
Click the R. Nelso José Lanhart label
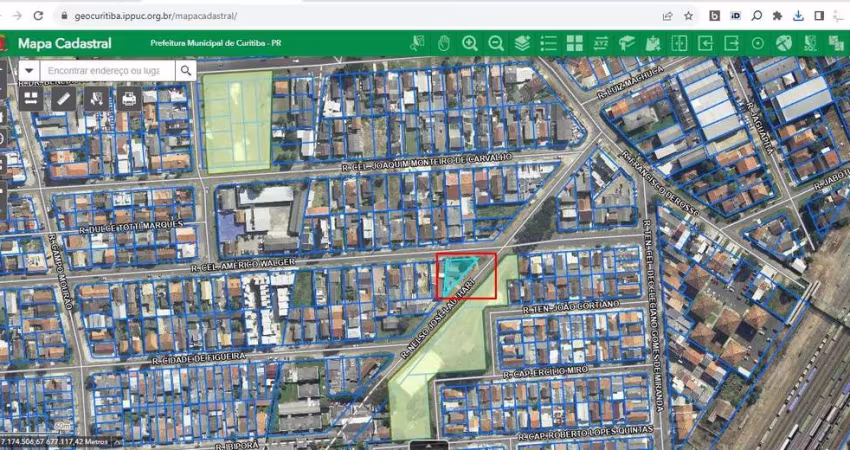(439, 318)
